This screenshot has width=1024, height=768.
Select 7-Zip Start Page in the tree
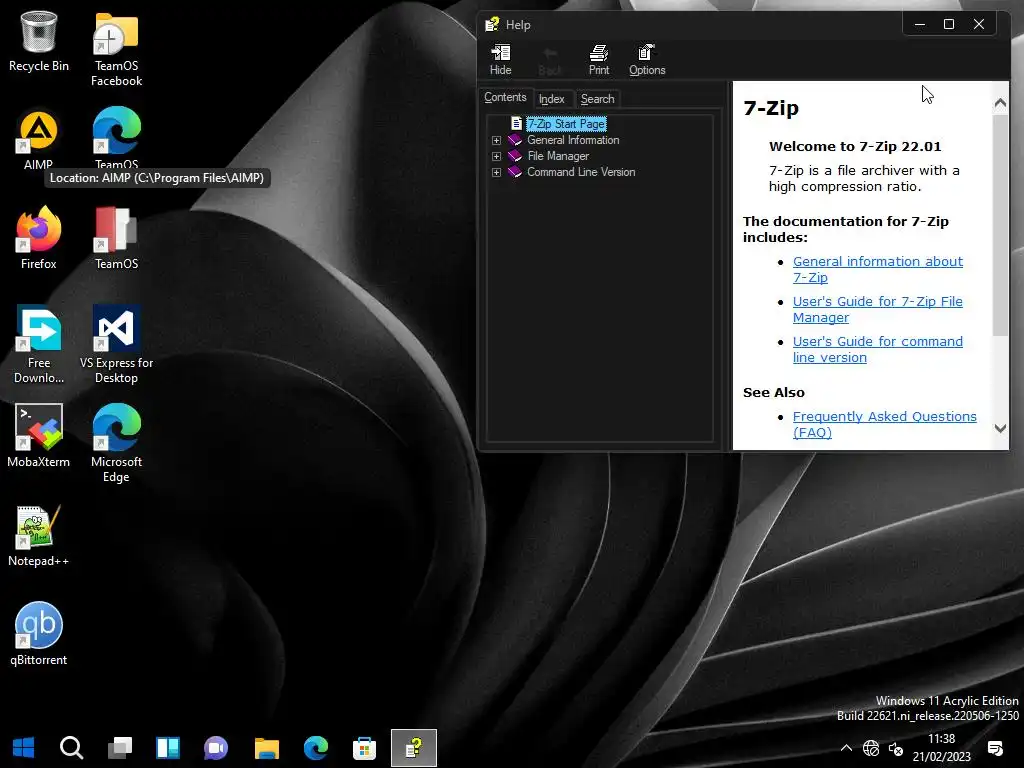coord(566,123)
